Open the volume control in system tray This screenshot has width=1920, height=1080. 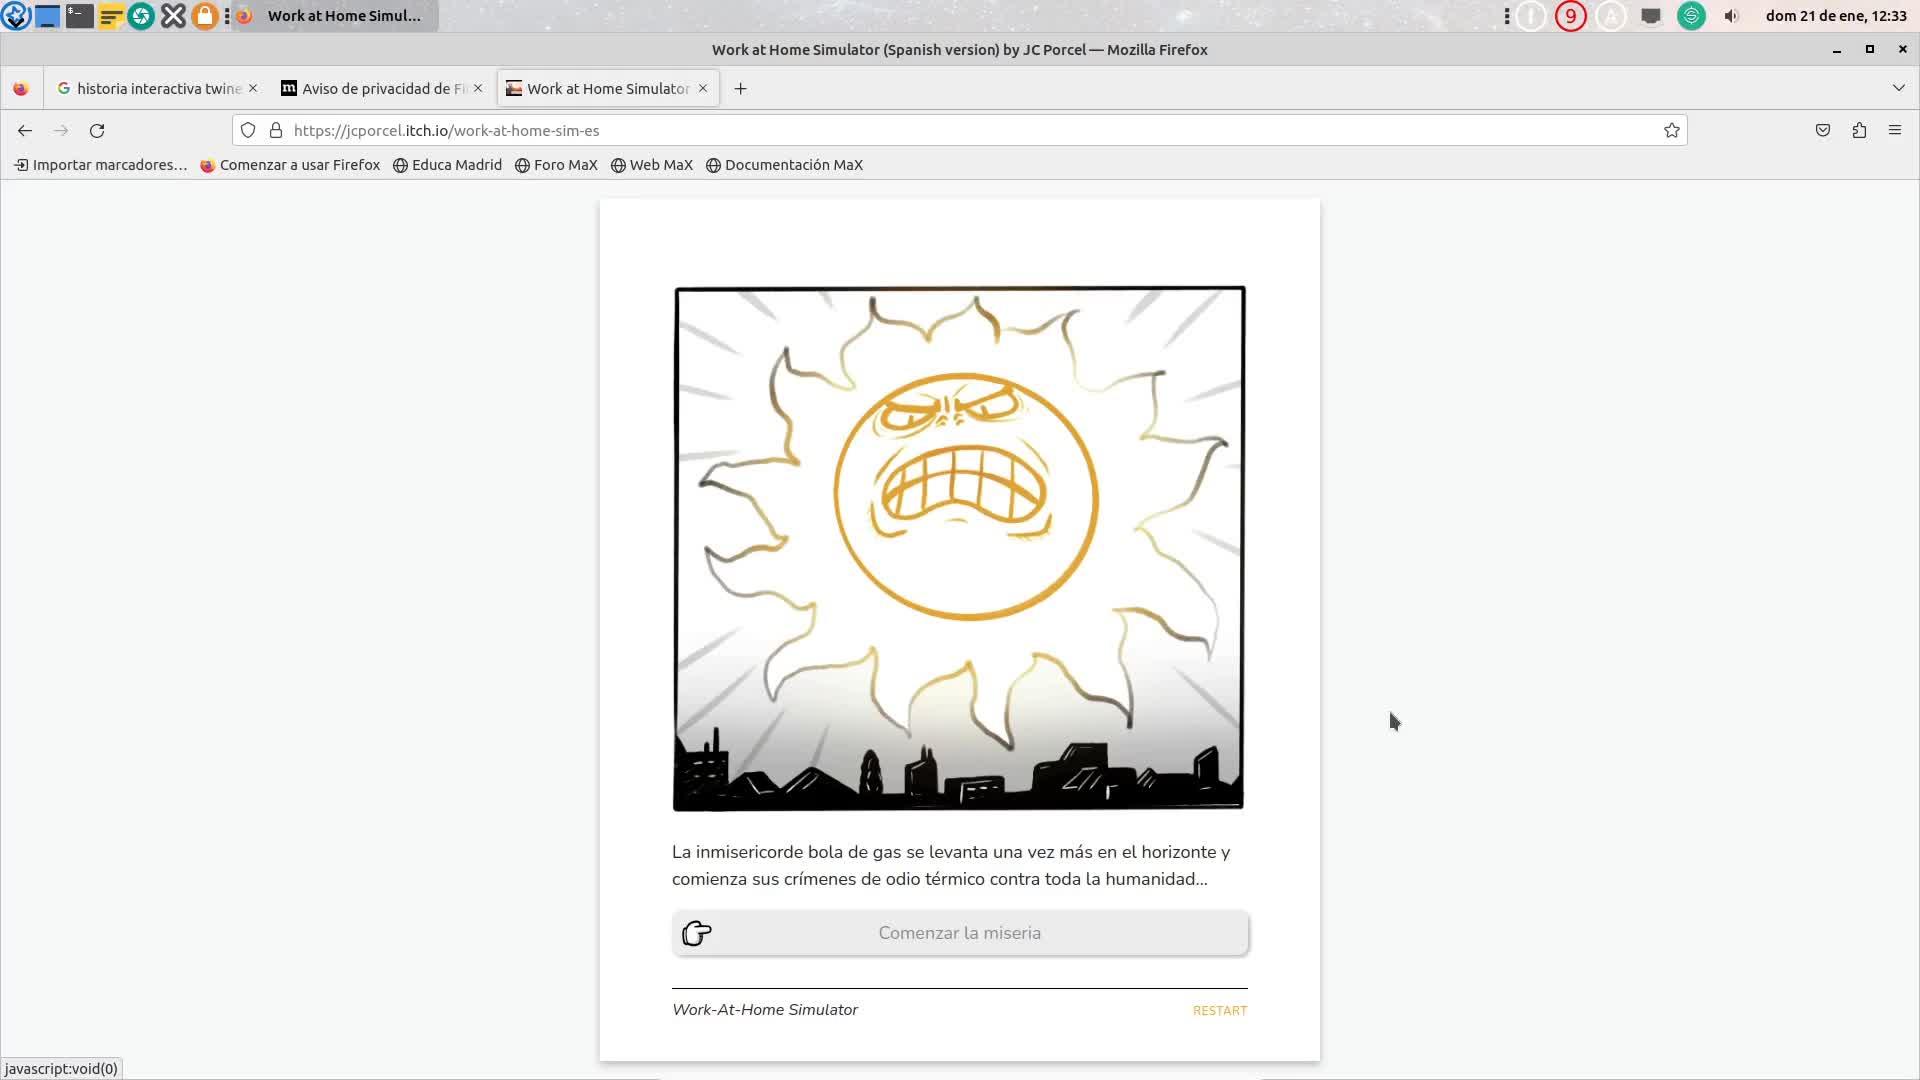[1731, 16]
